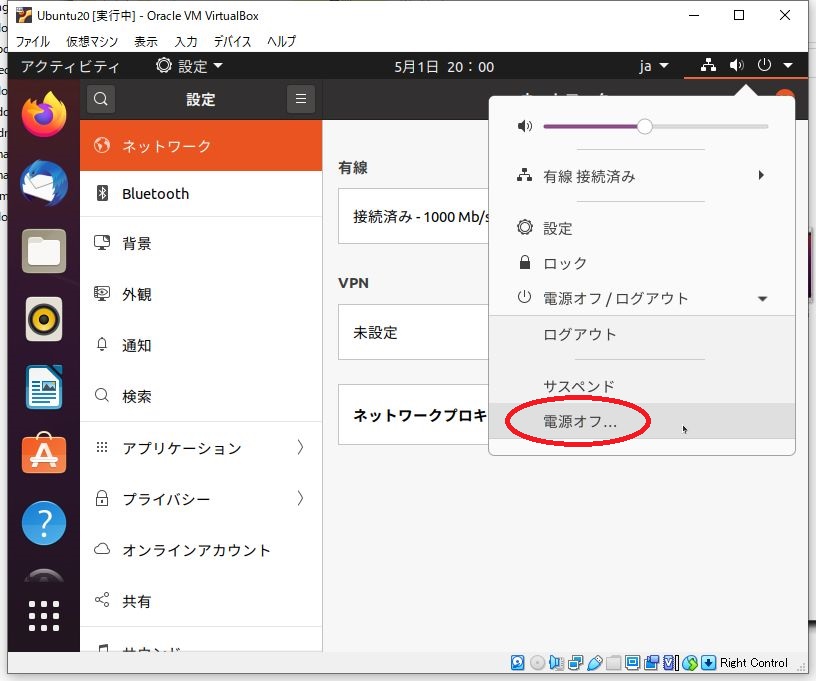The width and height of the screenshot is (816, 681).
Task: Launch Thunderbird mail from the dock
Action: 44,183
